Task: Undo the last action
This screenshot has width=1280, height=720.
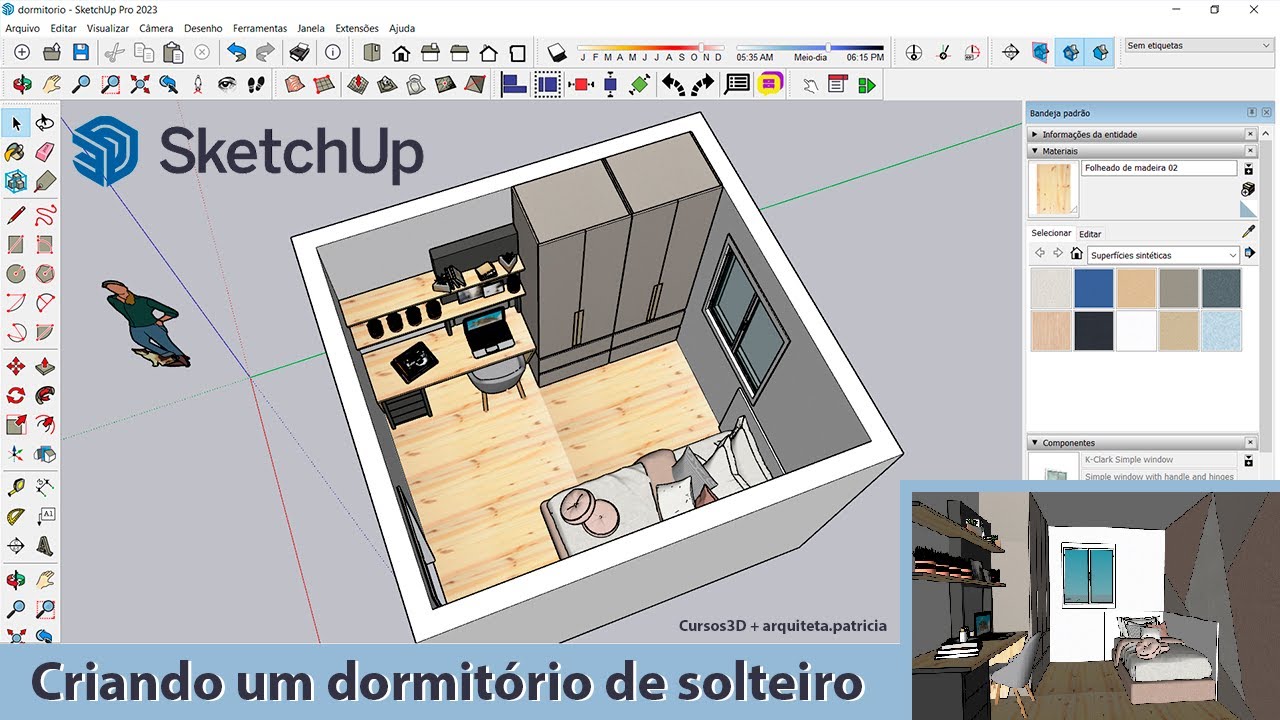Action: point(236,53)
